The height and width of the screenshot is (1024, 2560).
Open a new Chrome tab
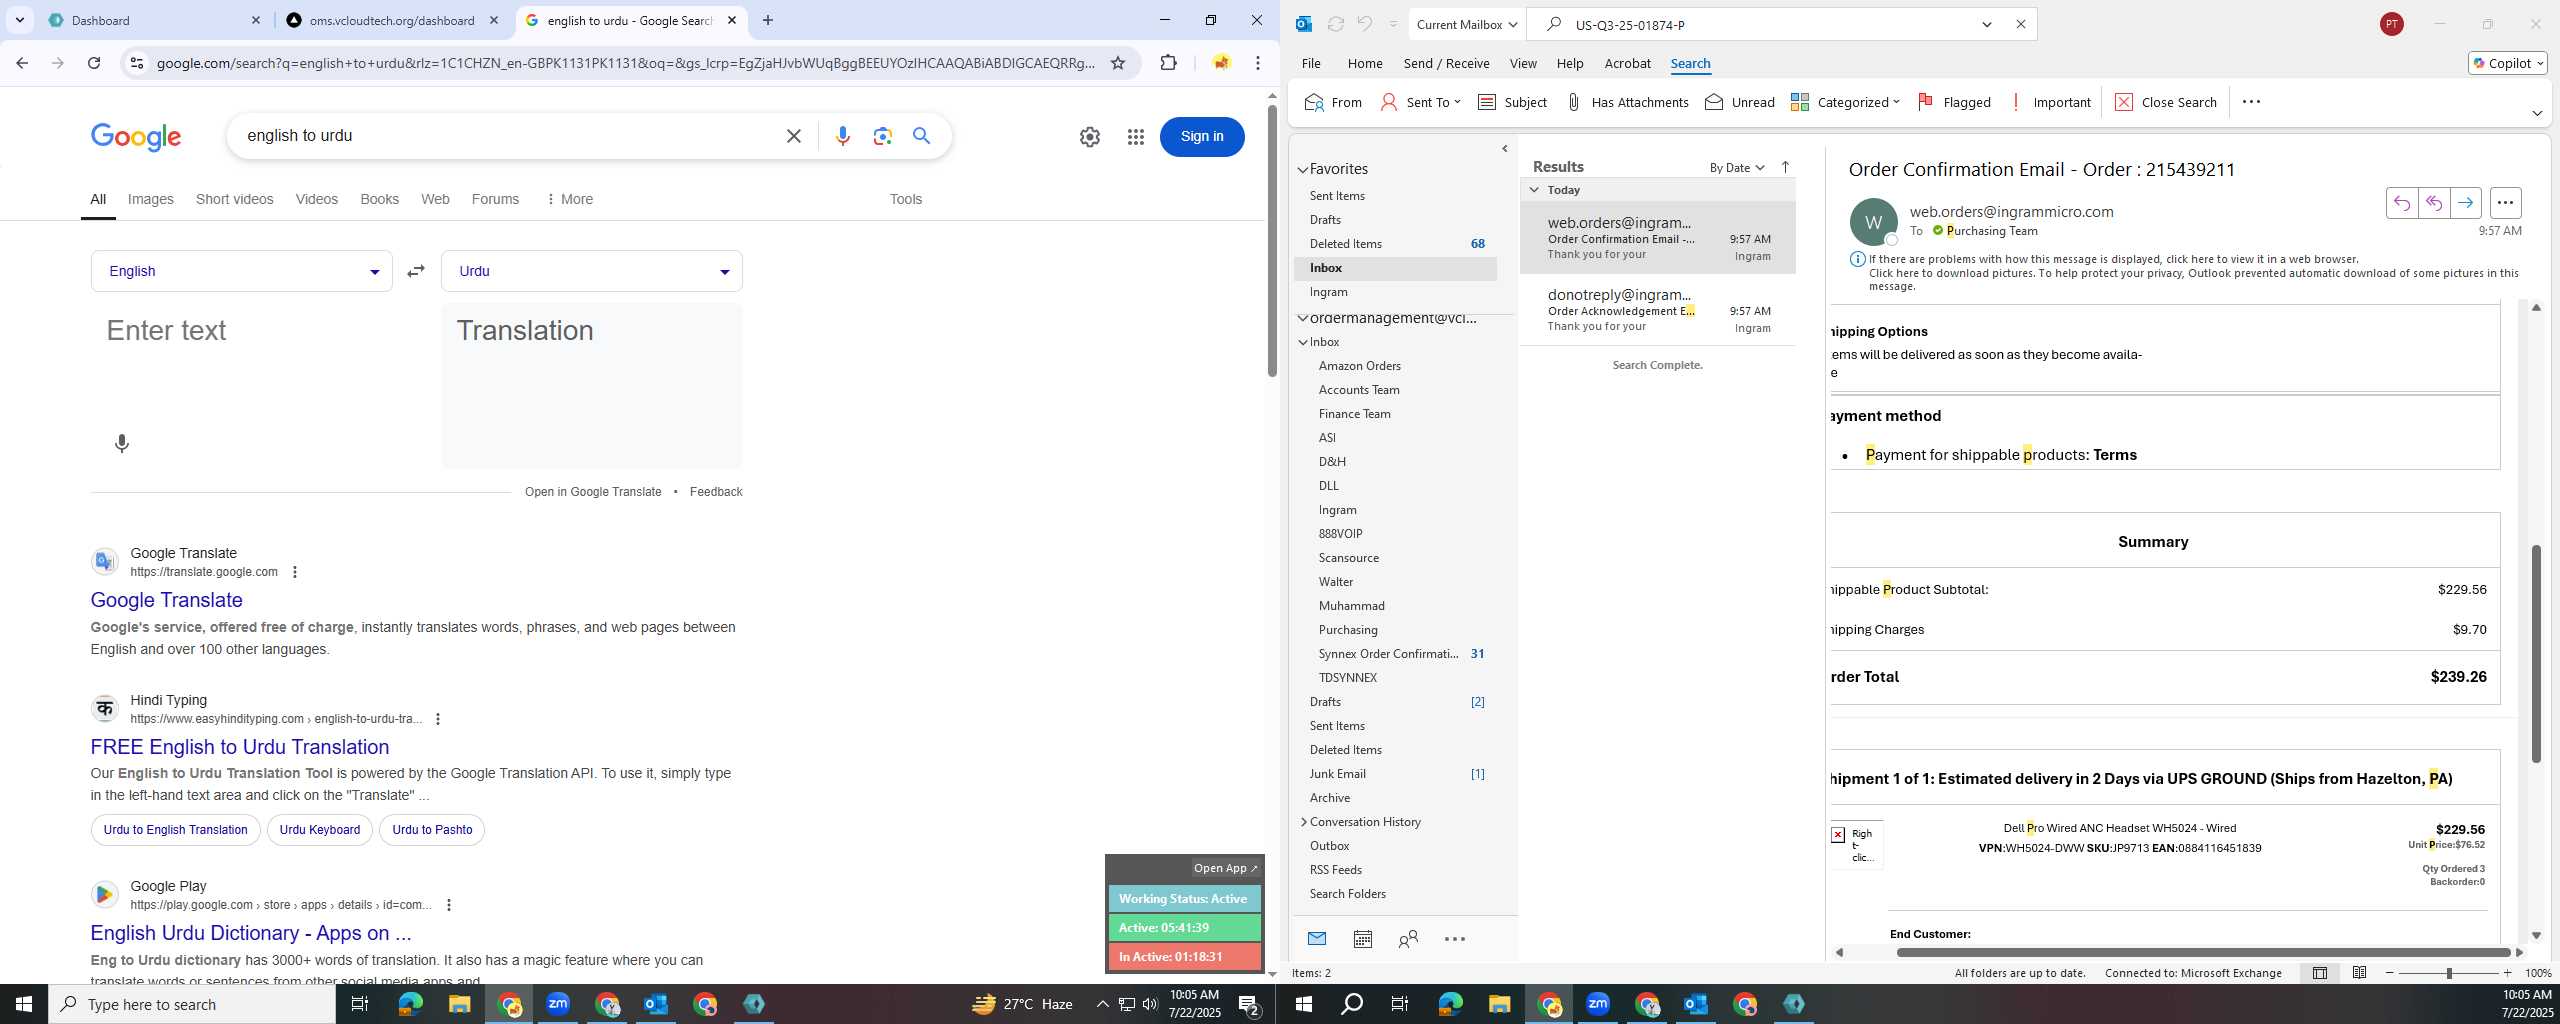767,20
